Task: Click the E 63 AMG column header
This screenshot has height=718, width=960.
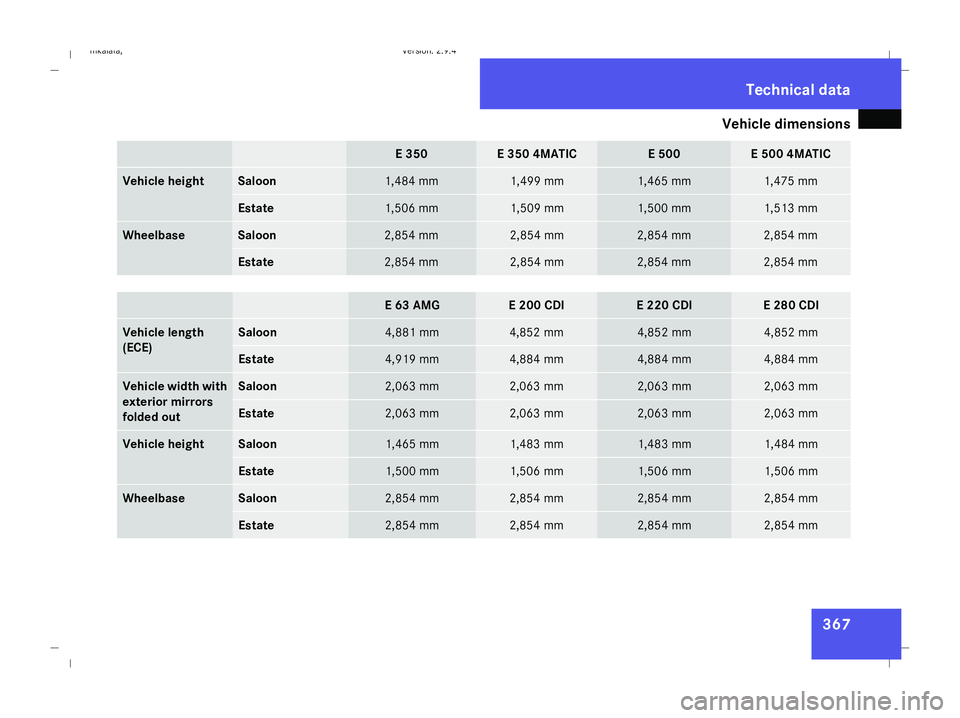Action: 412,305
